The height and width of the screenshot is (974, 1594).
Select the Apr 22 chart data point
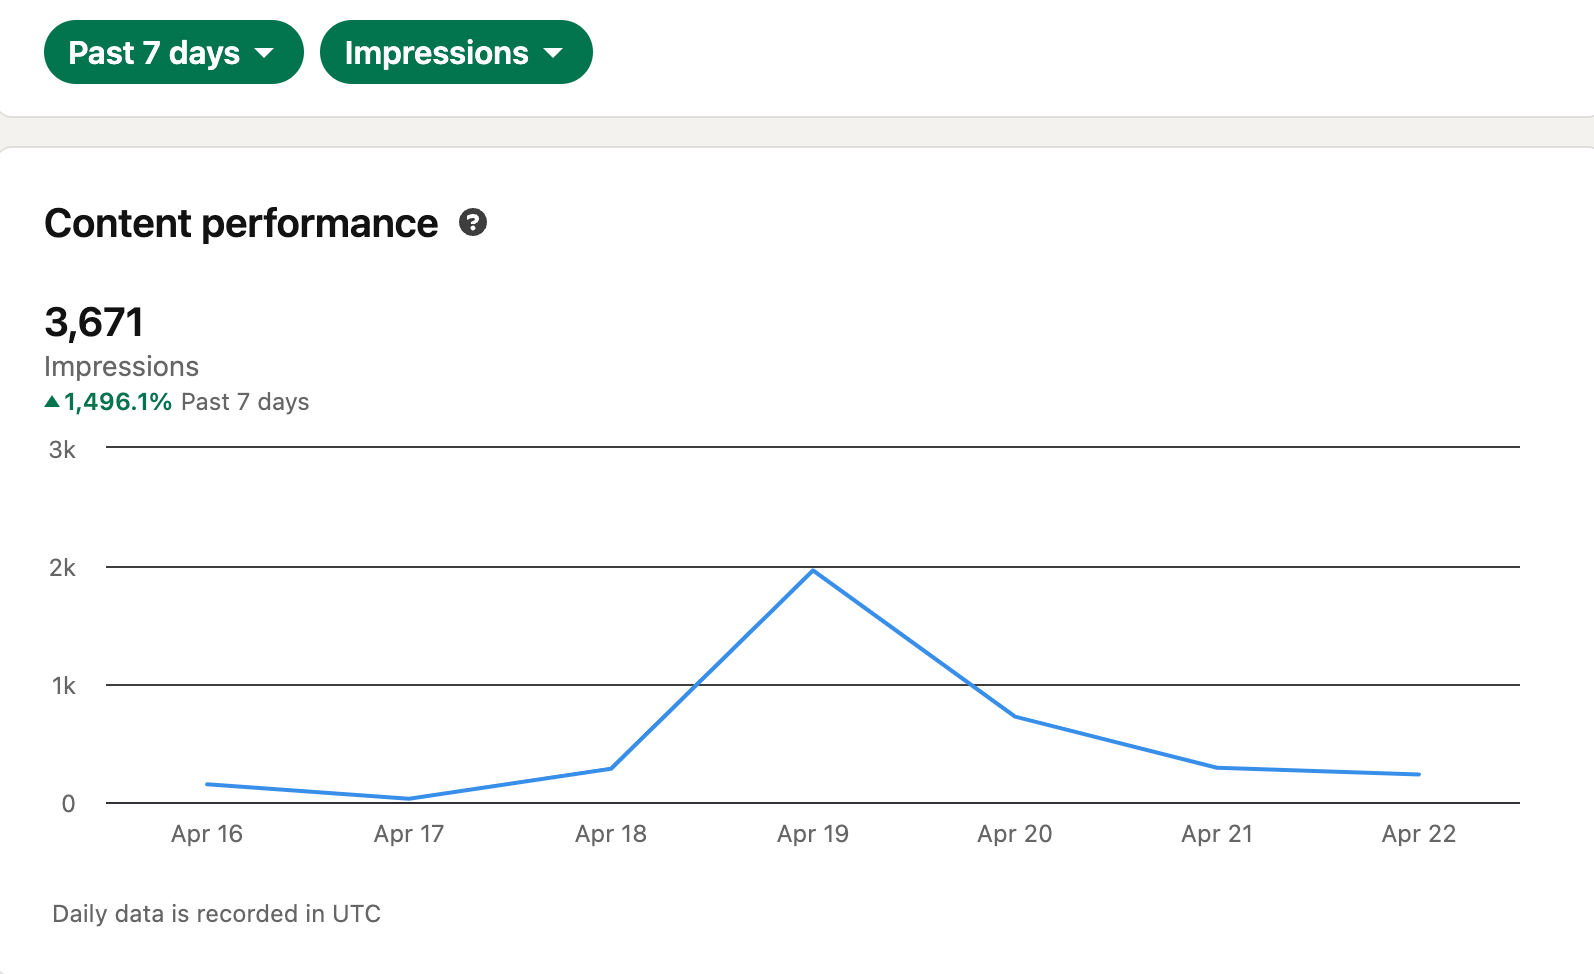point(1419,774)
